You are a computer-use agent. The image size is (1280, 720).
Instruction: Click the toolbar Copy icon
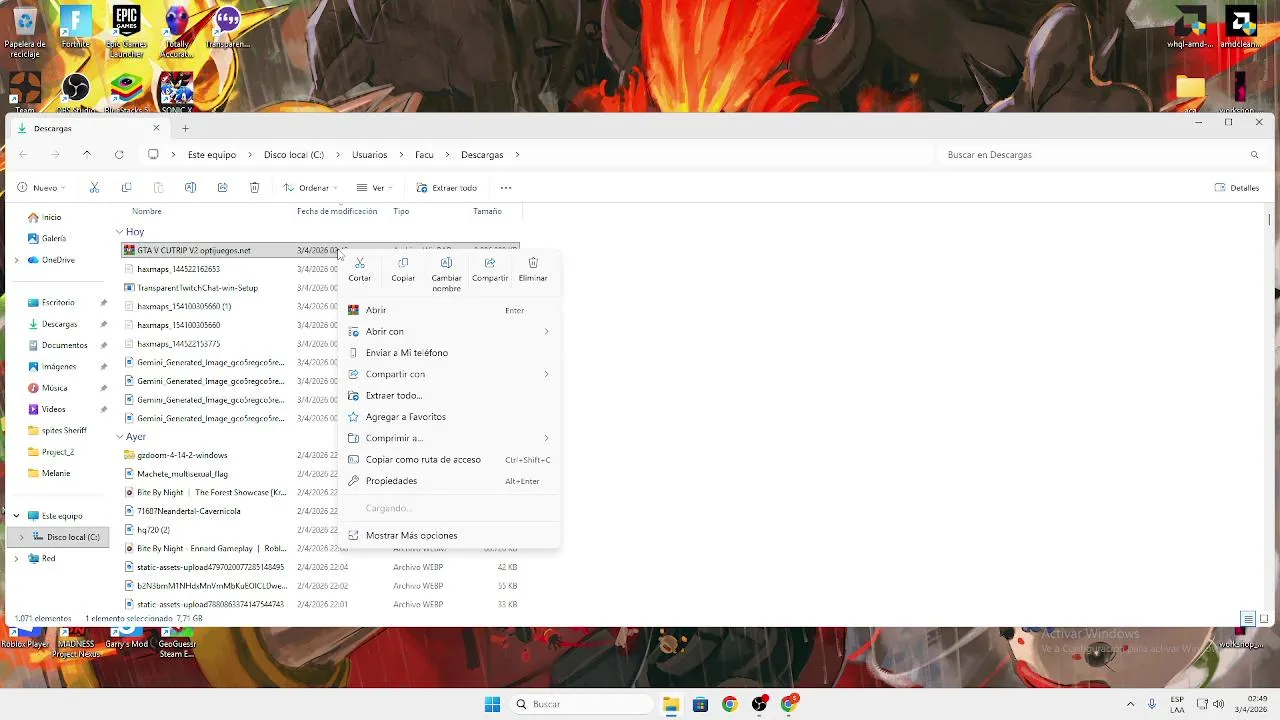click(126, 188)
